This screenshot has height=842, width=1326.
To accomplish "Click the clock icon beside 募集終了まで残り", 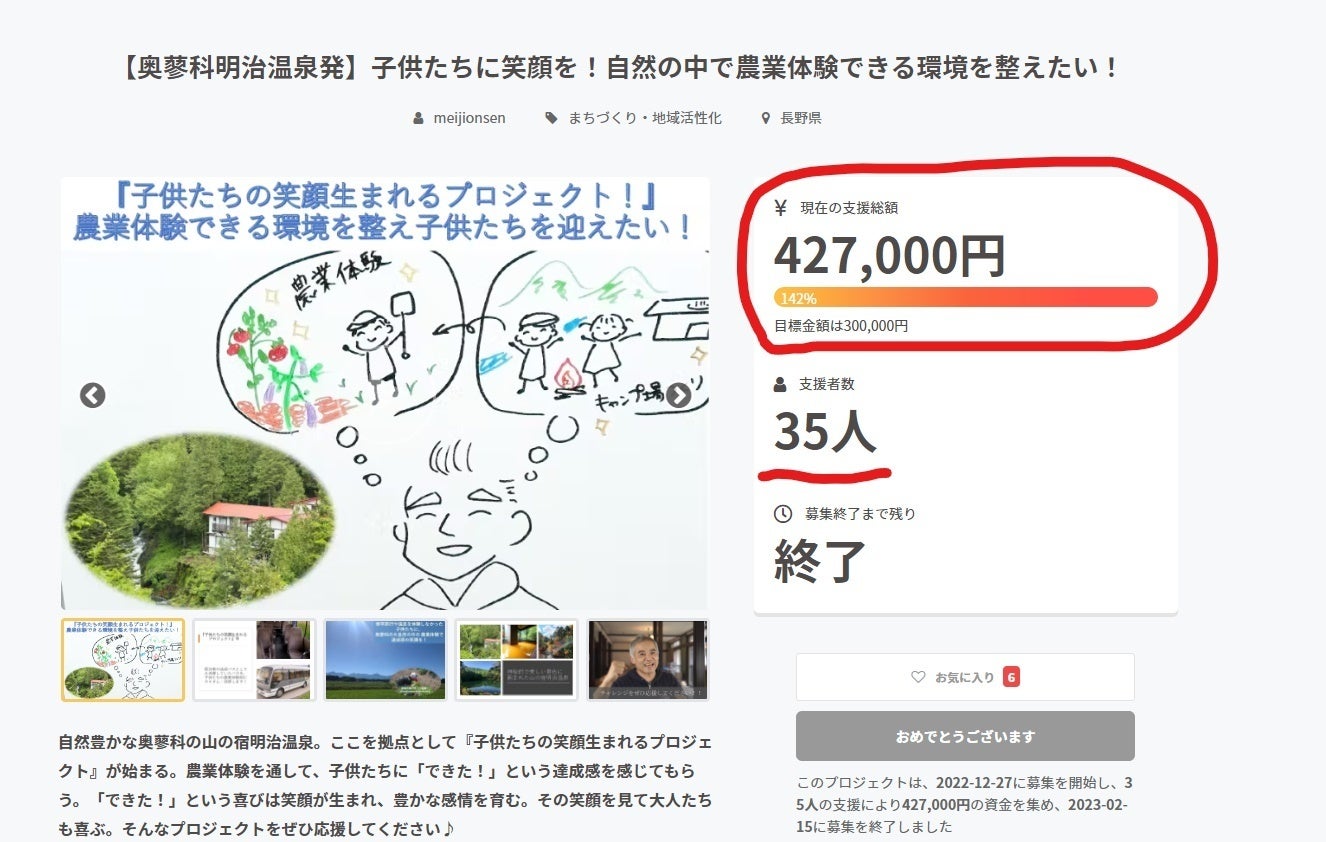I will [783, 514].
